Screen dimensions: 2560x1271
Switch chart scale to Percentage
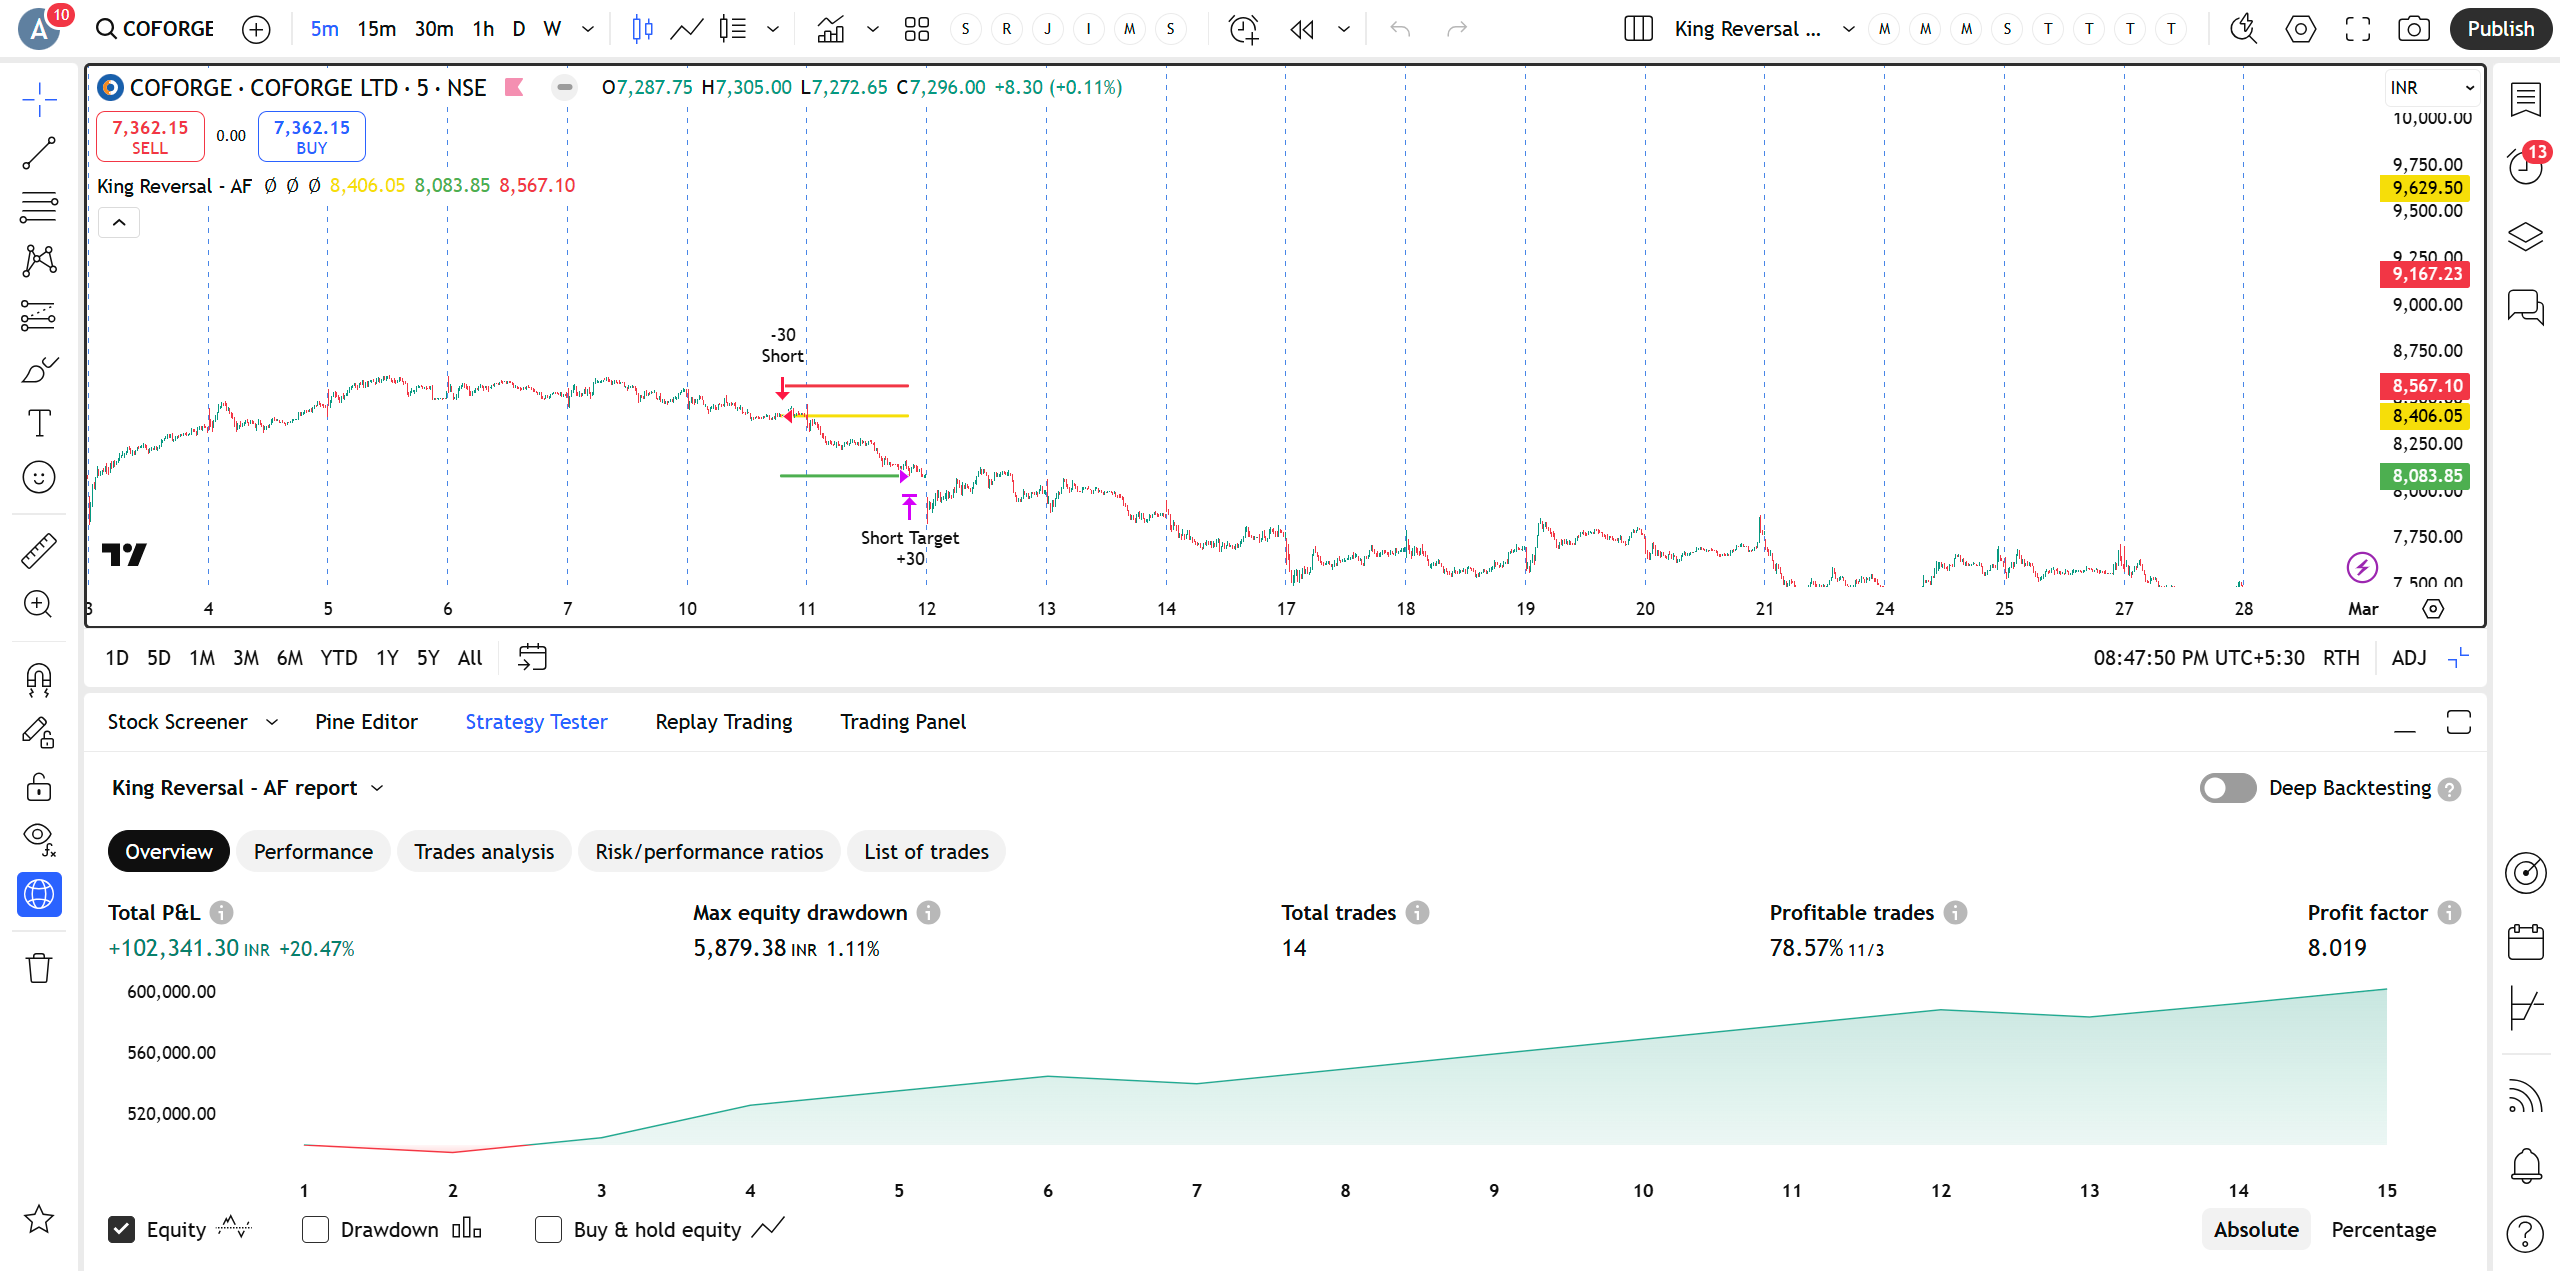2384,1230
